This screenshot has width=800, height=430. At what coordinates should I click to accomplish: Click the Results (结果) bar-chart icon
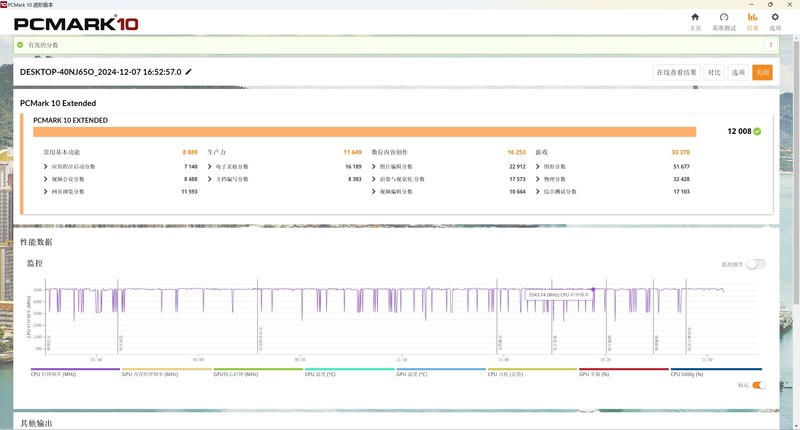click(x=752, y=17)
